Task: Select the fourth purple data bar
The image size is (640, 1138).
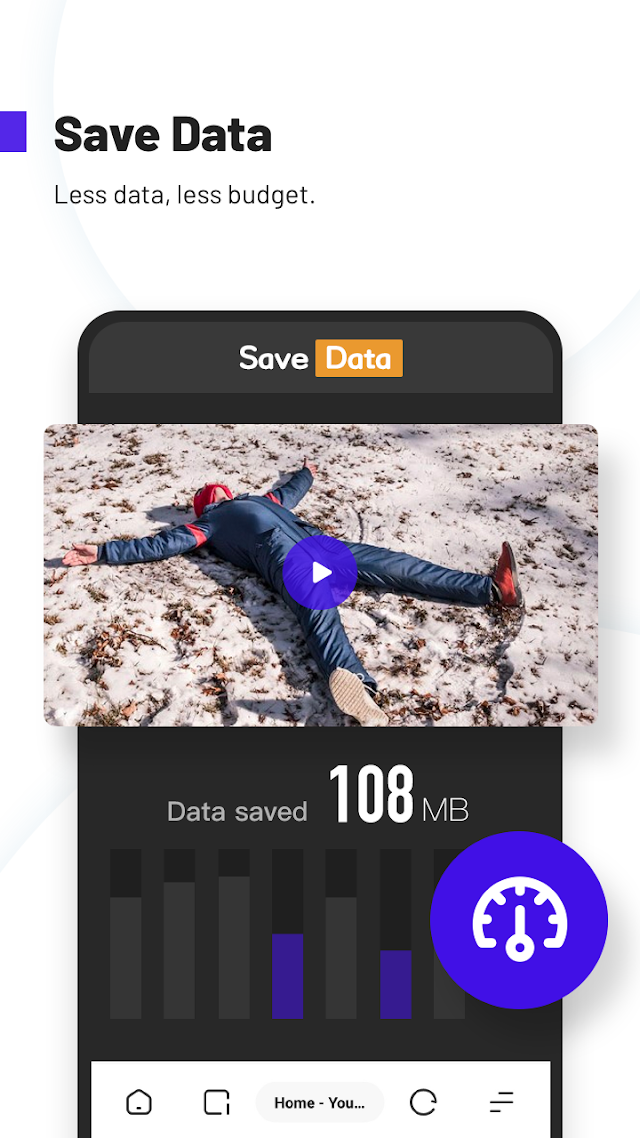Action: point(287,976)
